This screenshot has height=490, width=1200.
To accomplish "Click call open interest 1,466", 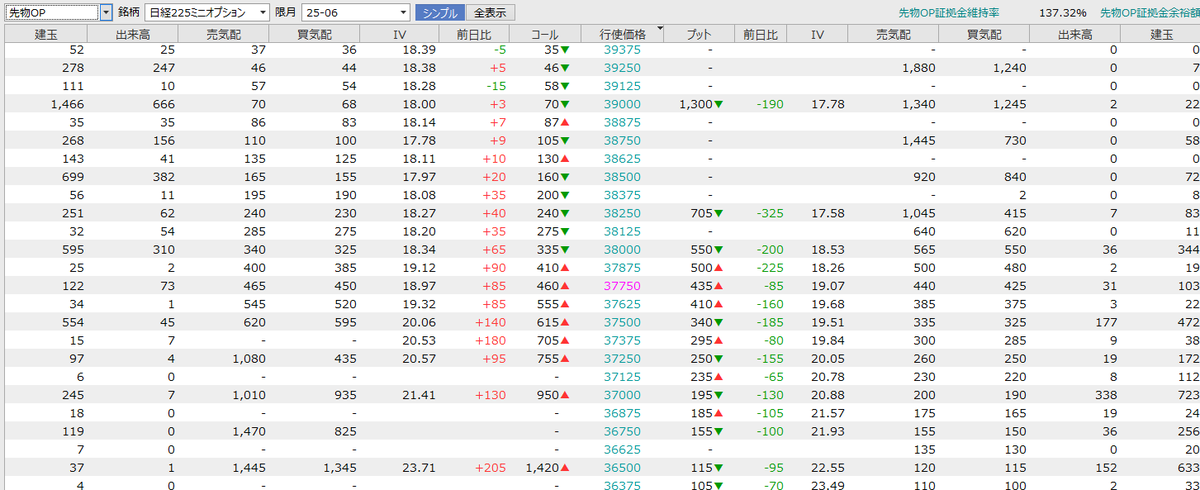I will pos(66,103).
